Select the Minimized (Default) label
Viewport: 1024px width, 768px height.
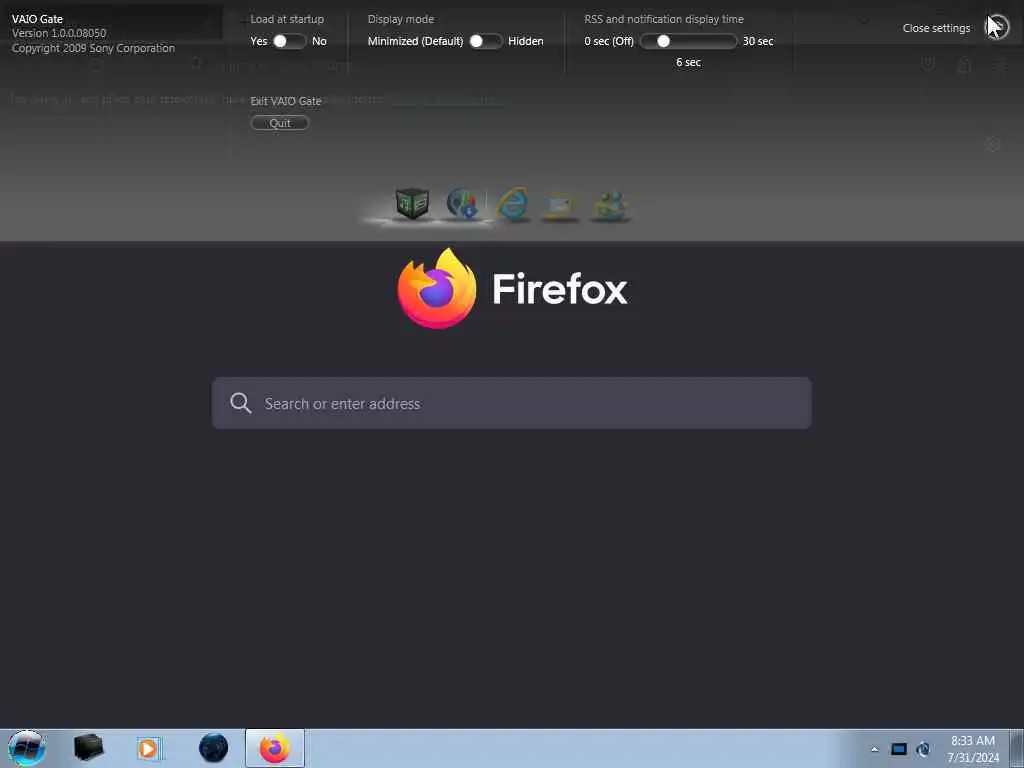point(415,41)
